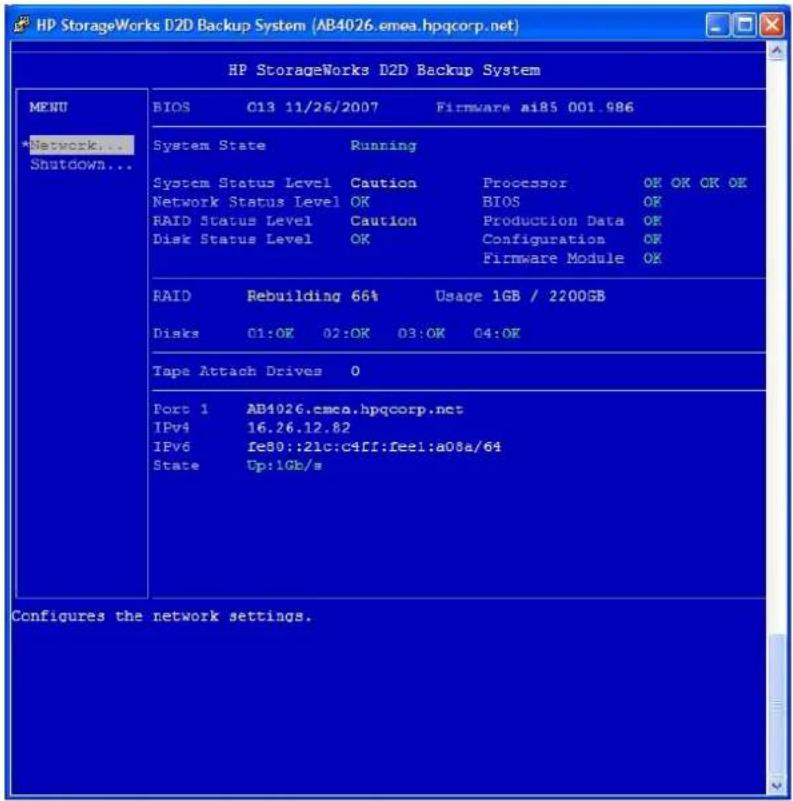Click the application icon in the title bar
The height and width of the screenshot is (801, 793).
[x=22, y=24]
